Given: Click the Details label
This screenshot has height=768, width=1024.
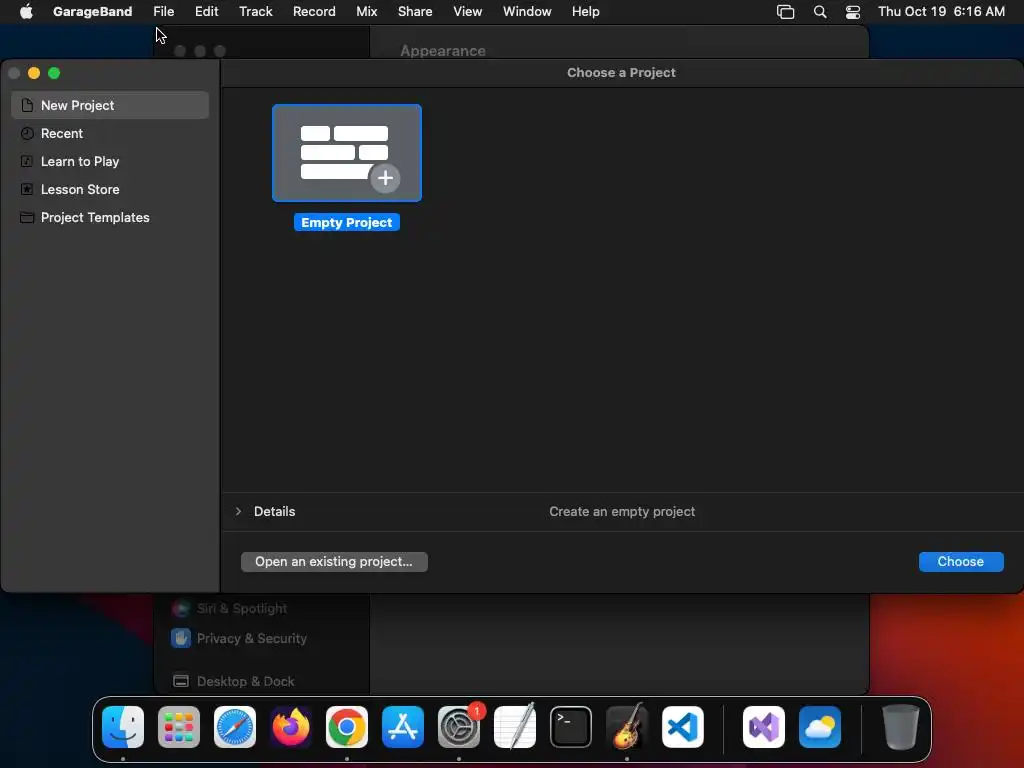Looking at the screenshot, I should tap(274, 511).
